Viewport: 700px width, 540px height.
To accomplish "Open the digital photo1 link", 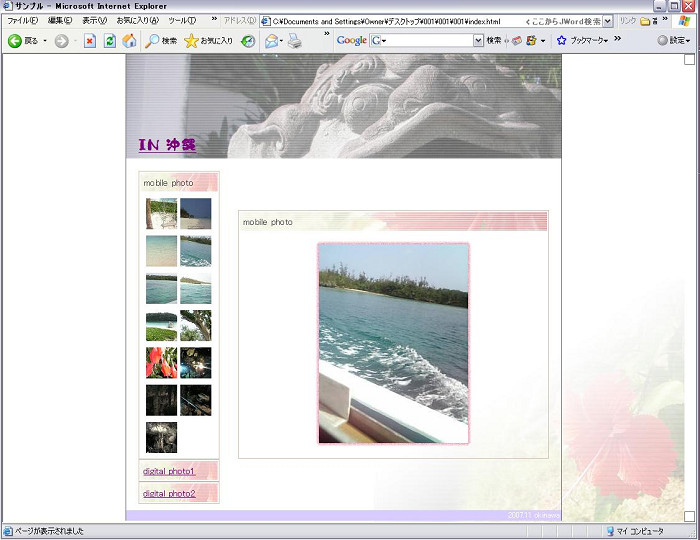I will coord(169,471).
